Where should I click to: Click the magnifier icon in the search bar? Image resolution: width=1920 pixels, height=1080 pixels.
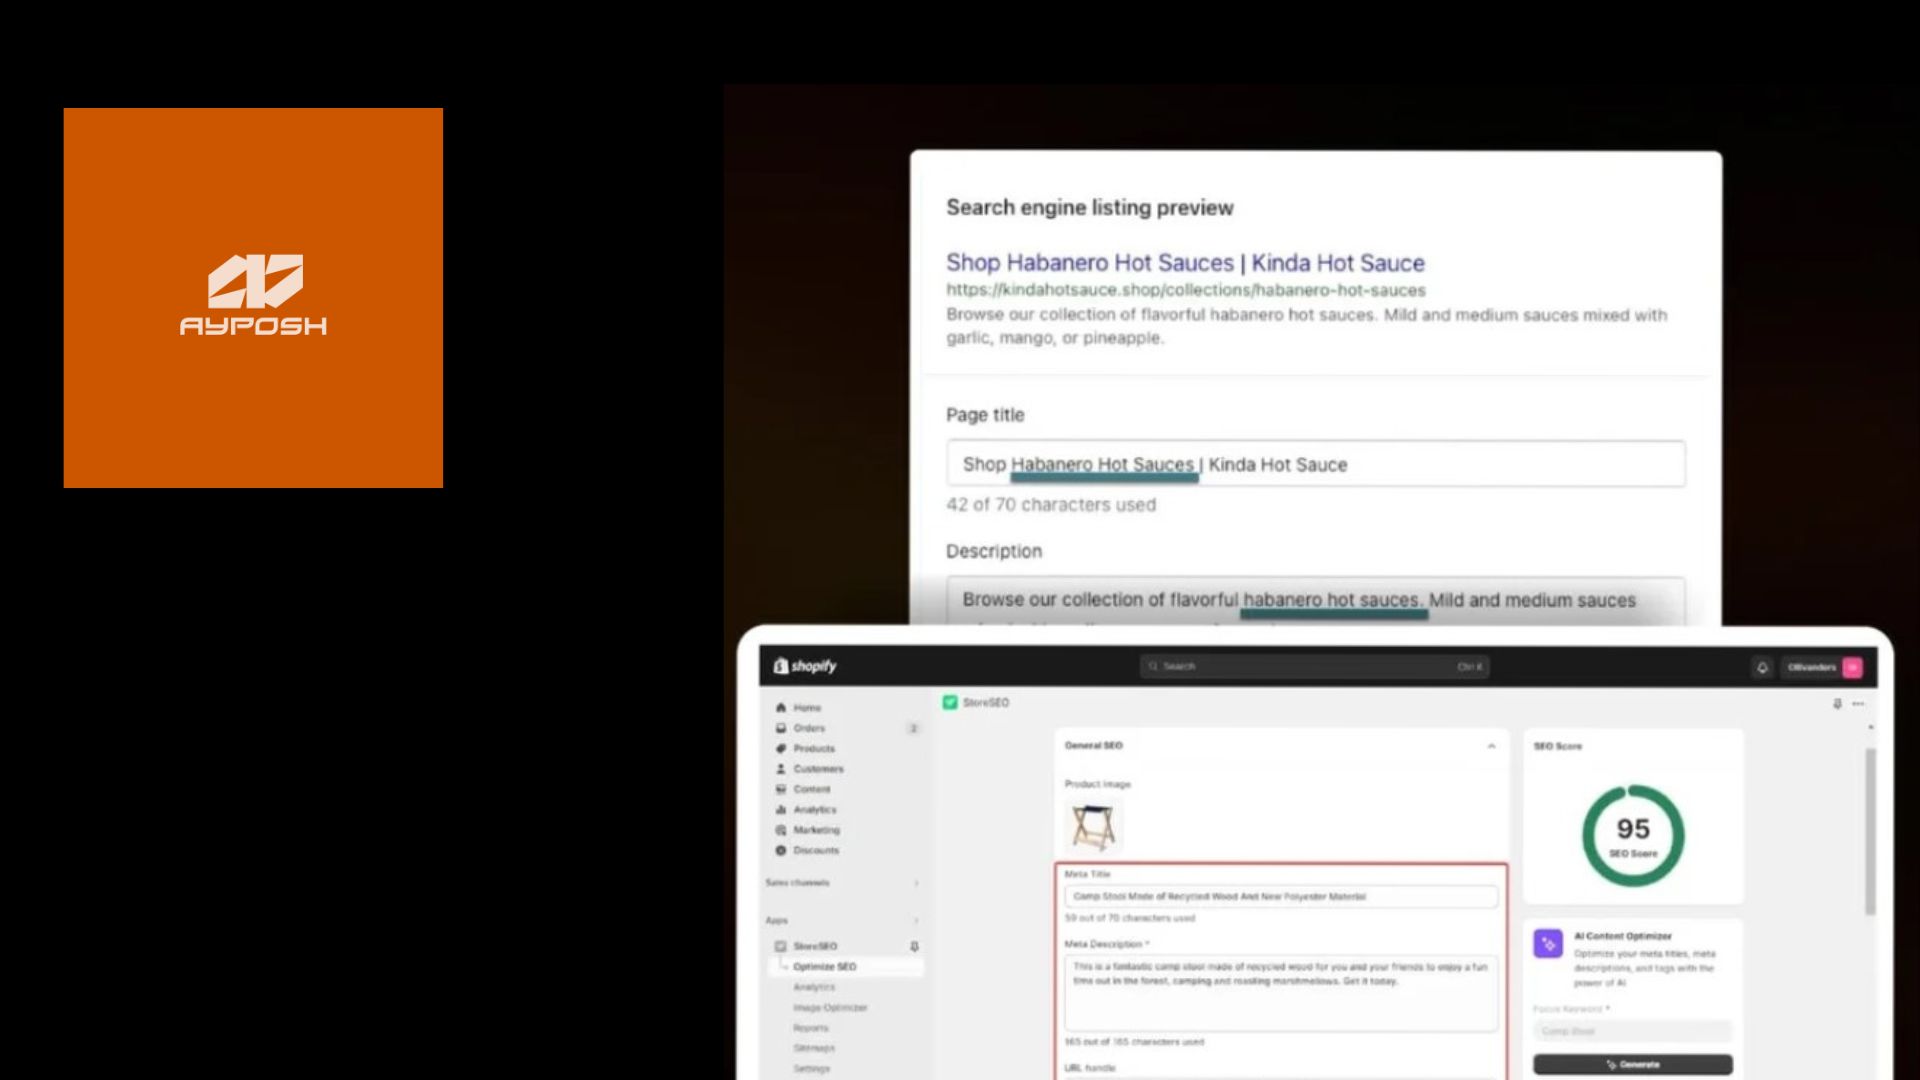coord(1153,666)
